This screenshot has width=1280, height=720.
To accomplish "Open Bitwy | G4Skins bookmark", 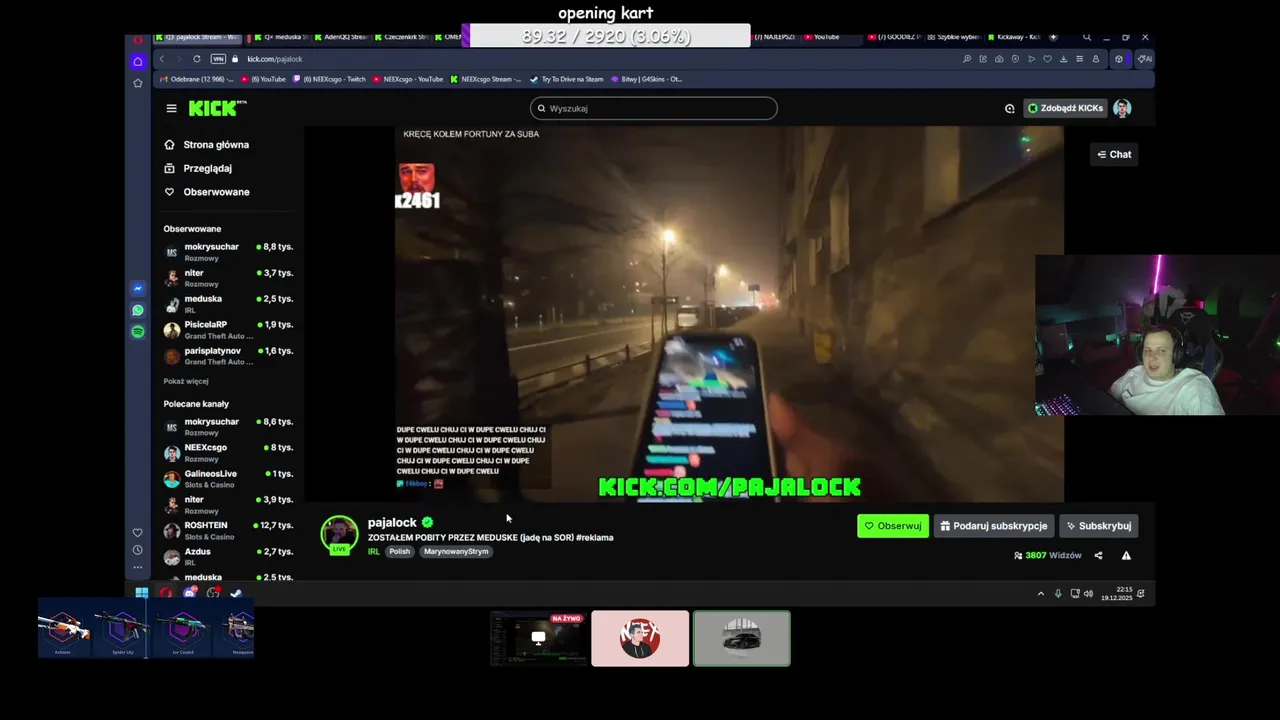I will [x=647, y=79].
